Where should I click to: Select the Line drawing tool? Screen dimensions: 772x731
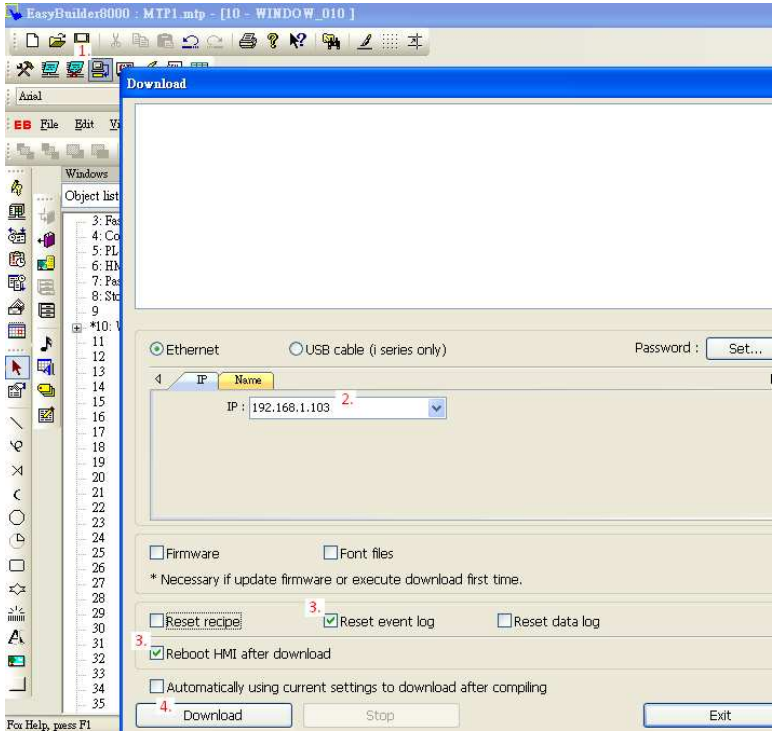17,423
